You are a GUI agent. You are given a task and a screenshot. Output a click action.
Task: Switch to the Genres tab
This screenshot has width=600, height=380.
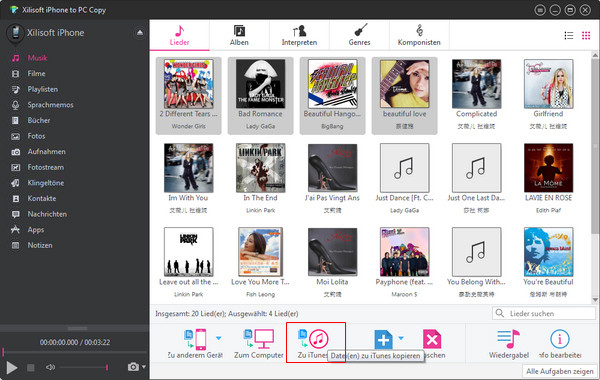(359, 35)
